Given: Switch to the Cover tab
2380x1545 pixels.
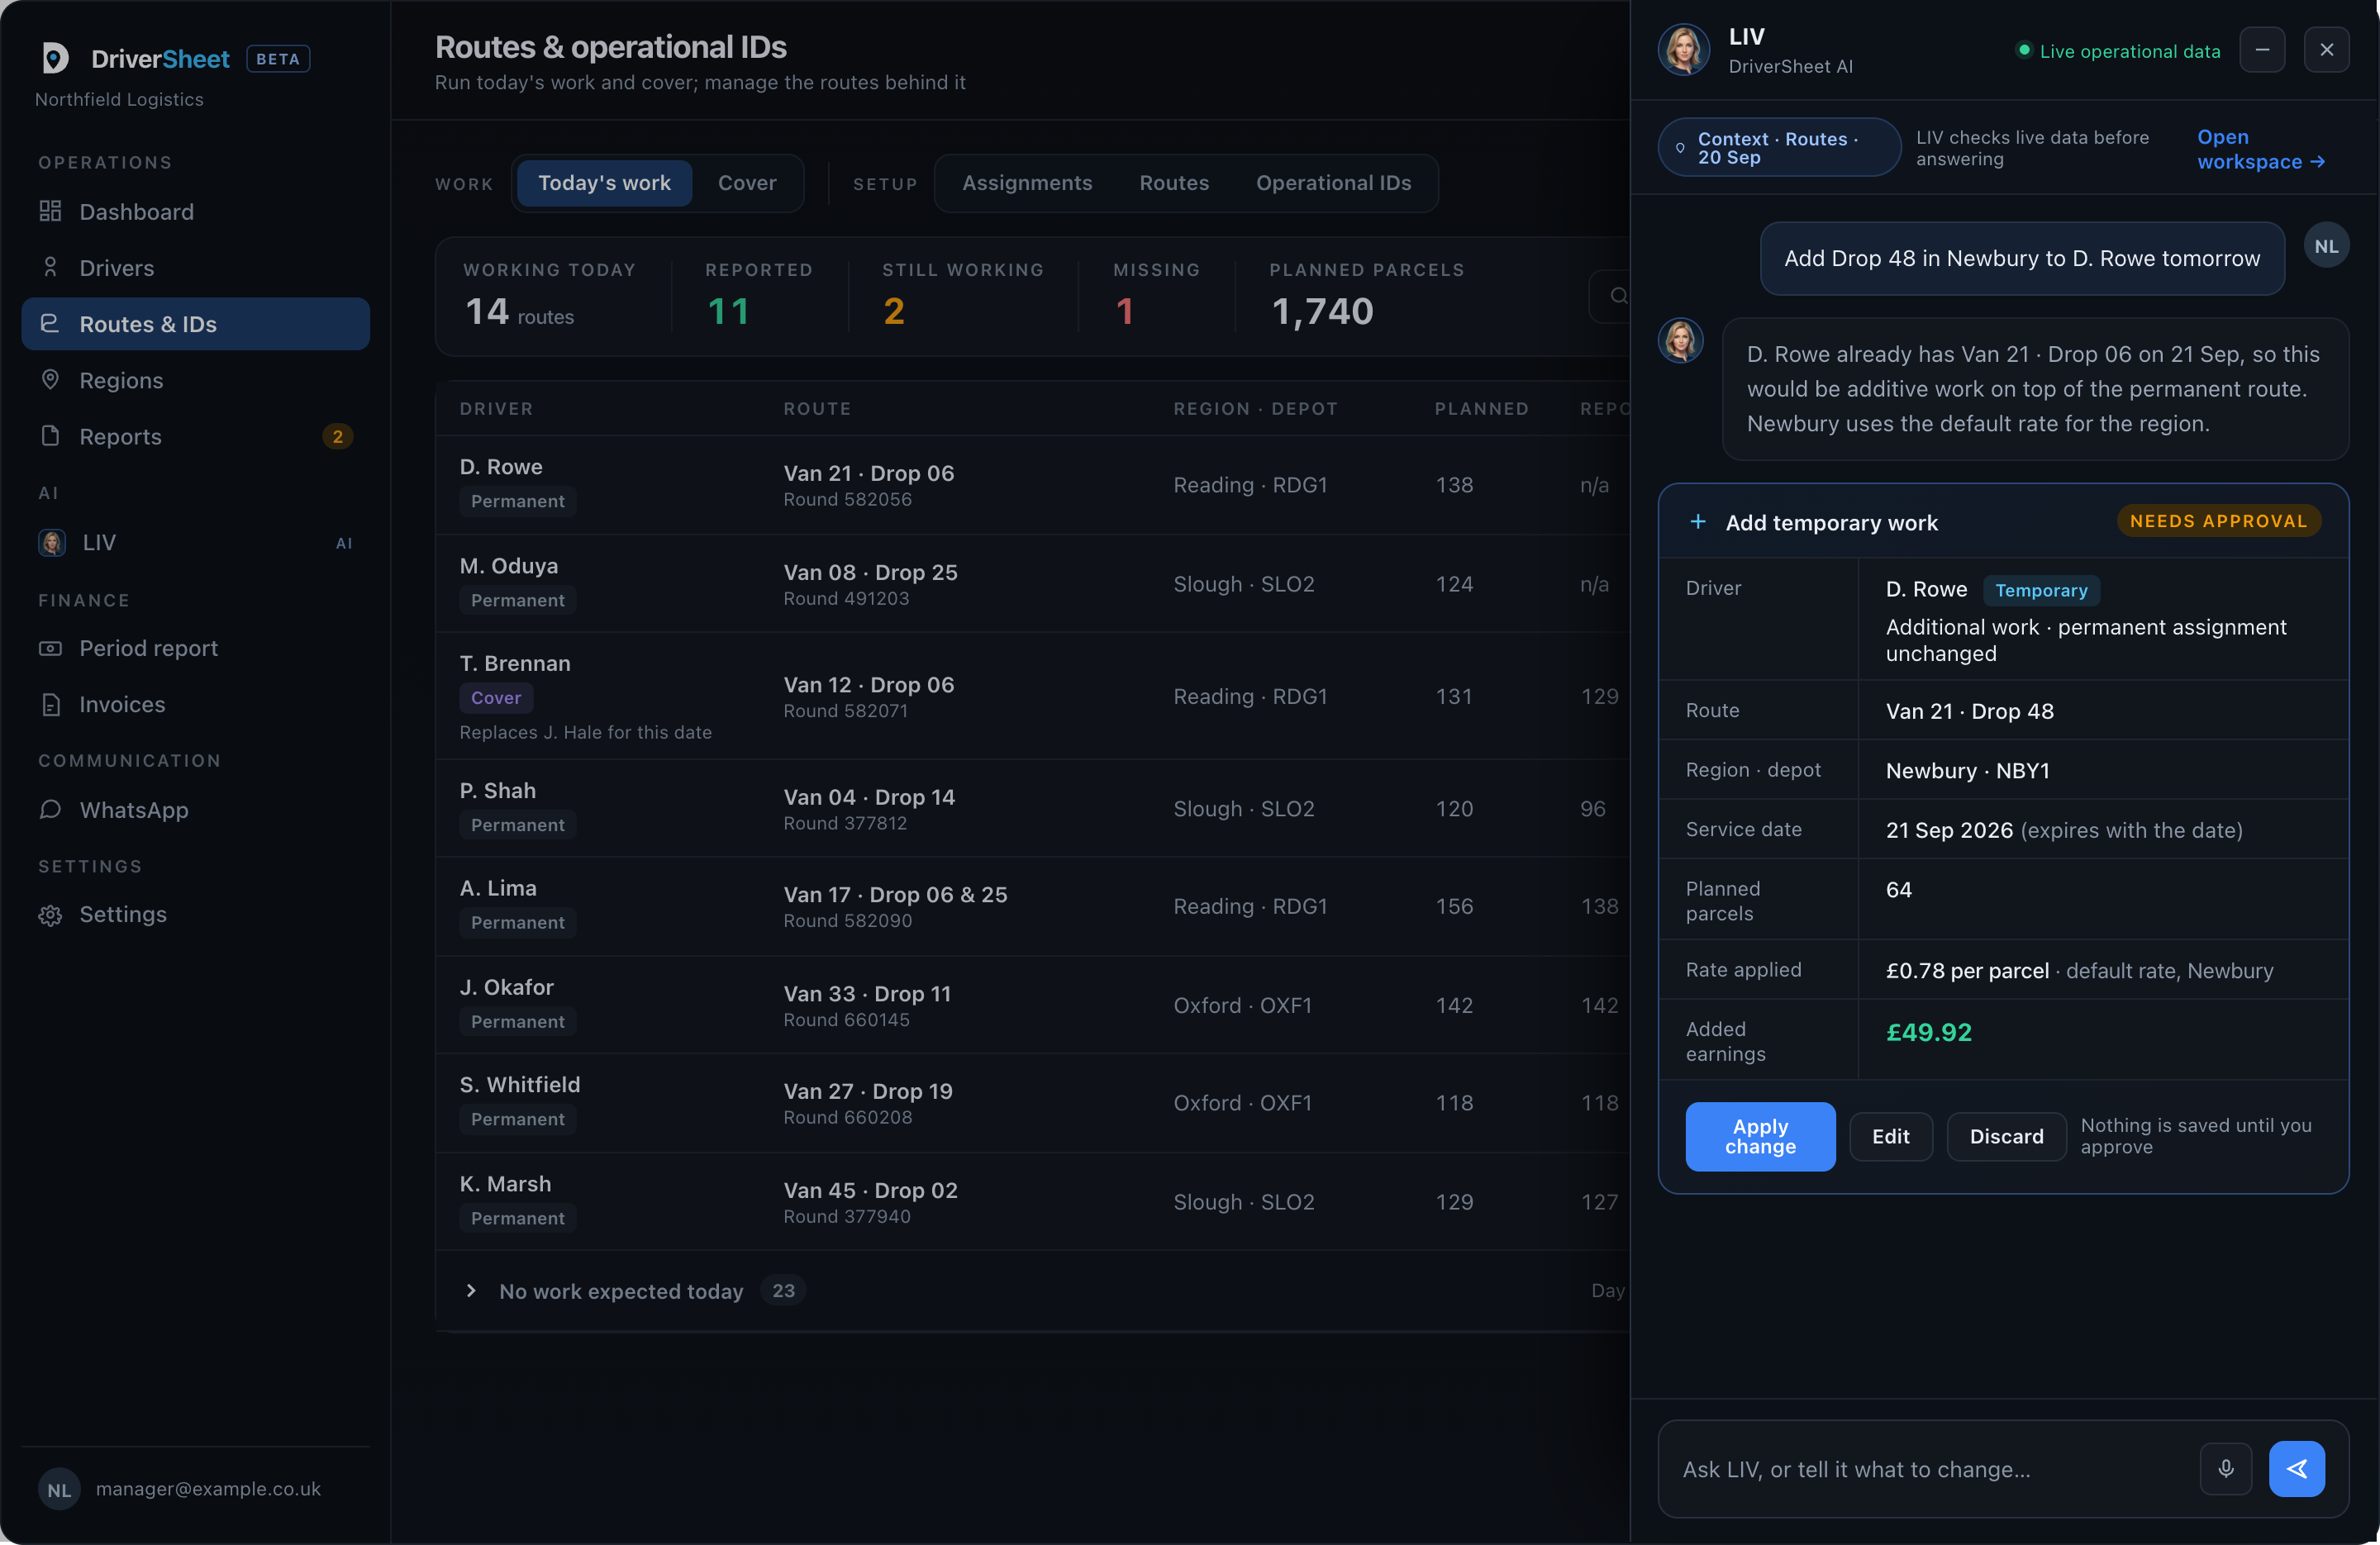Looking at the screenshot, I should (747, 183).
